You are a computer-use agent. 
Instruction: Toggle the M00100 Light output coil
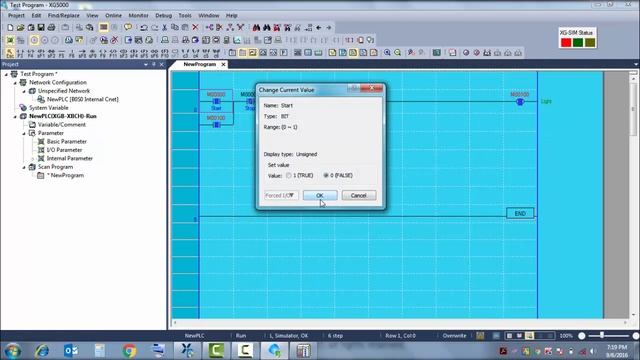(520, 102)
